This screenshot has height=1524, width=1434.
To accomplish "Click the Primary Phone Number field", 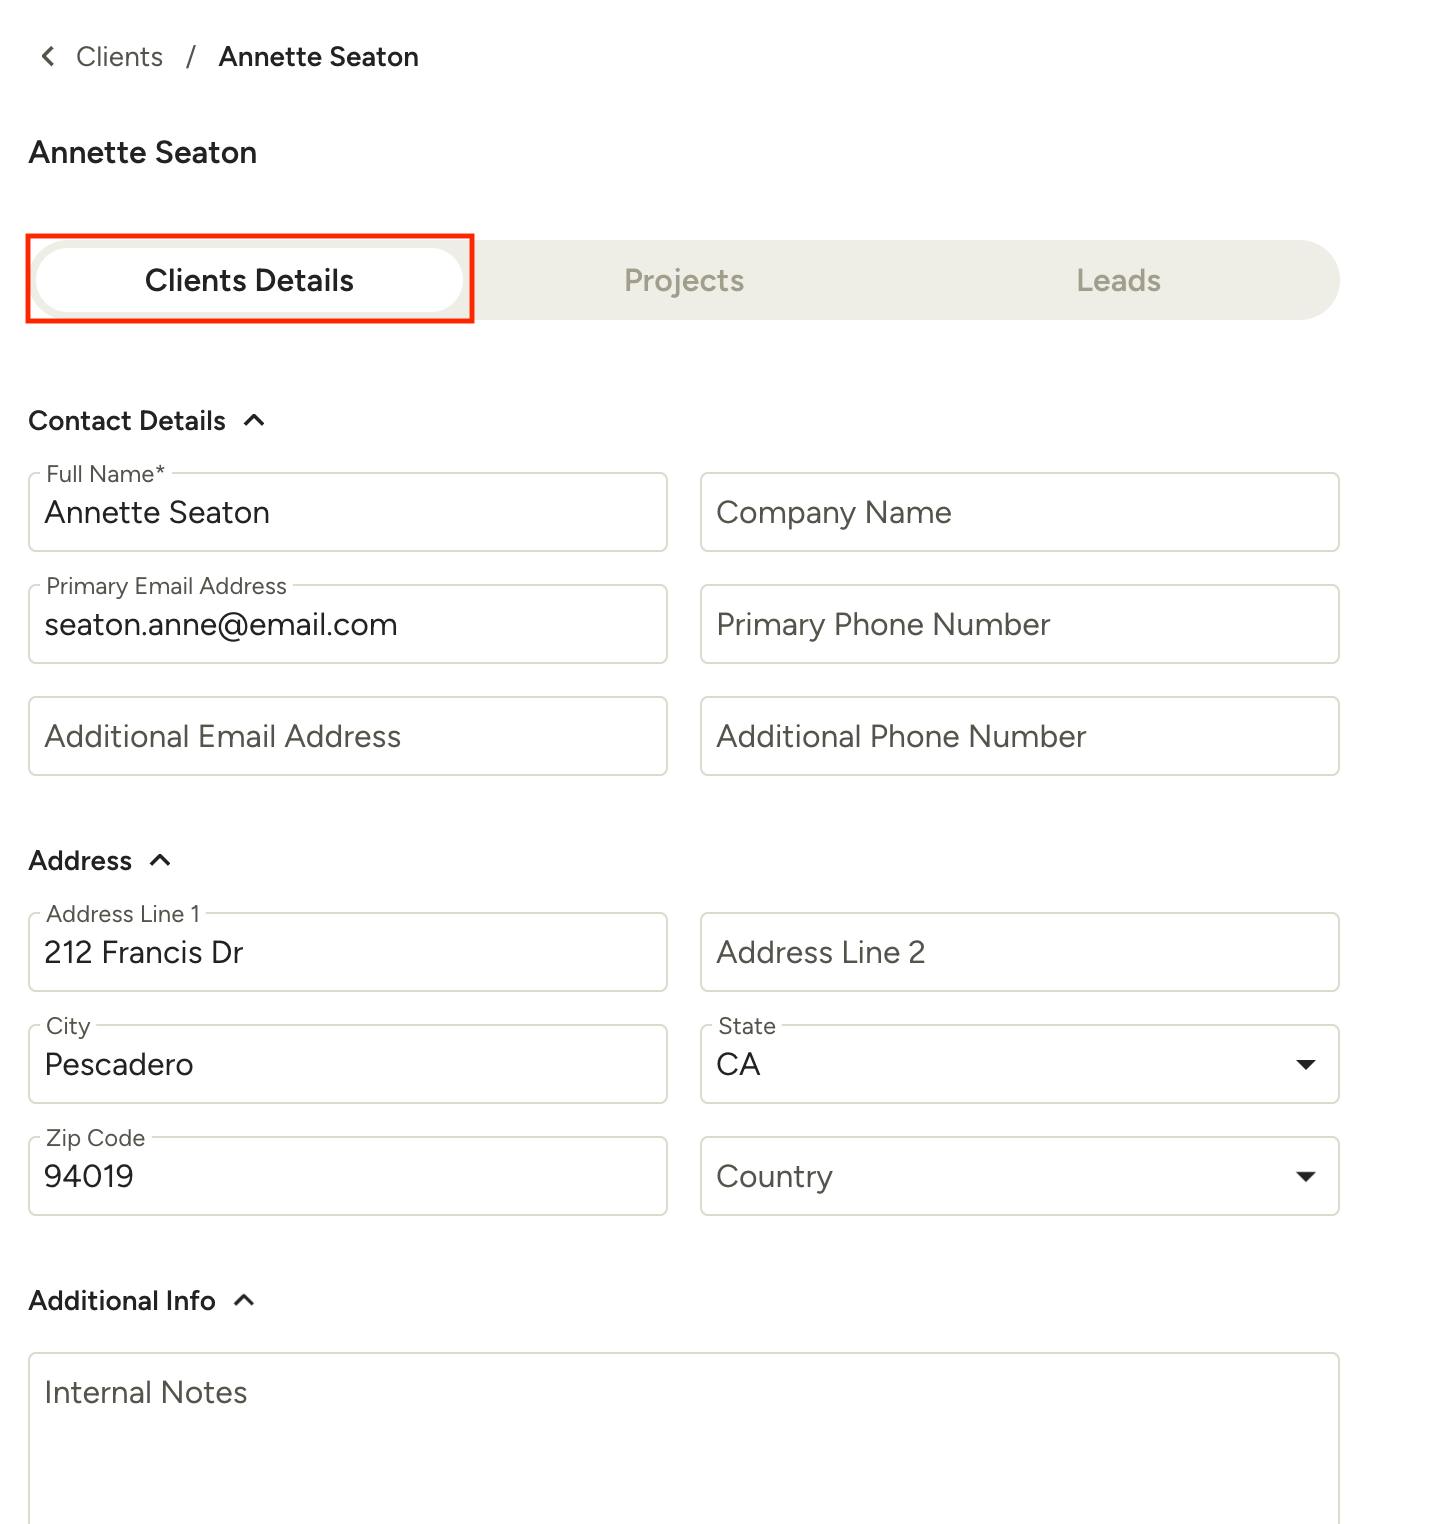I will click(x=1019, y=625).
